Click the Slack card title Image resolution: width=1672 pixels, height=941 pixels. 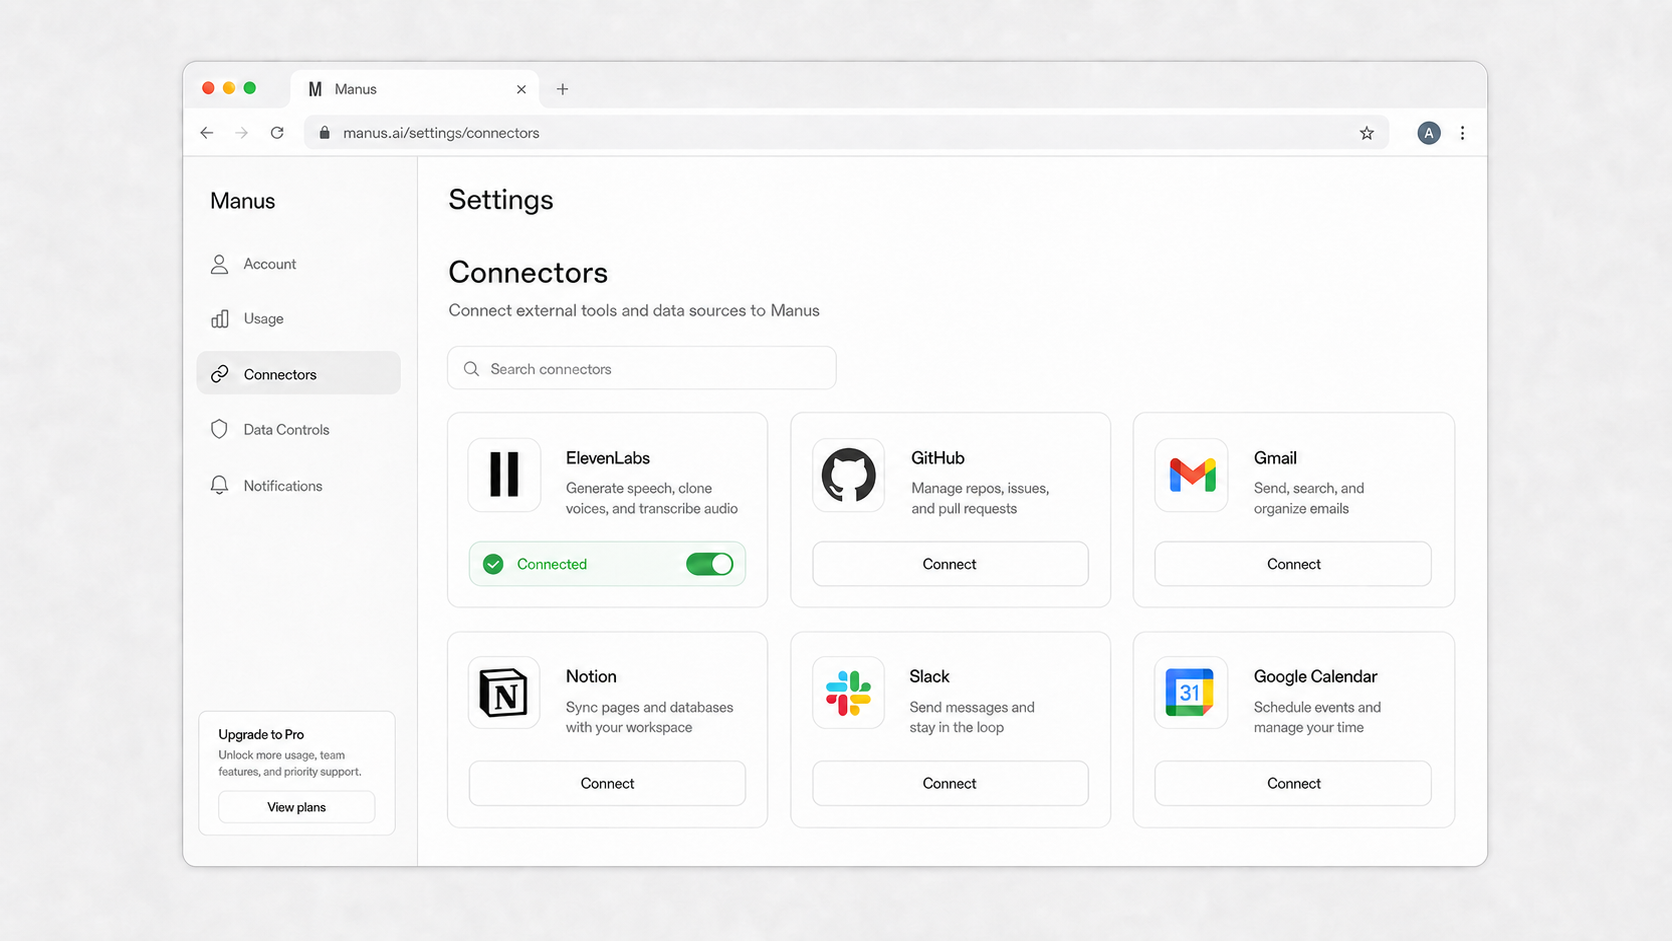point(929,676)
